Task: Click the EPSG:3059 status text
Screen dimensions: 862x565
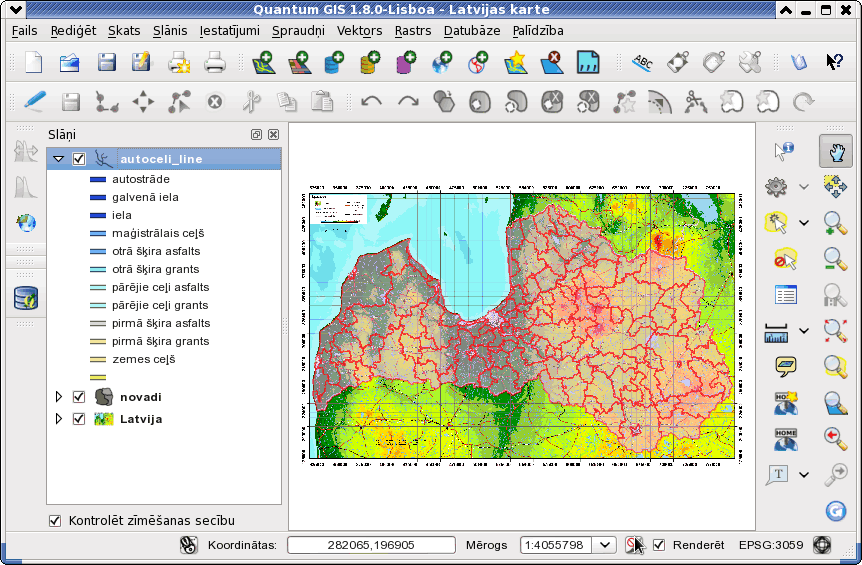Action: (771, 545)
